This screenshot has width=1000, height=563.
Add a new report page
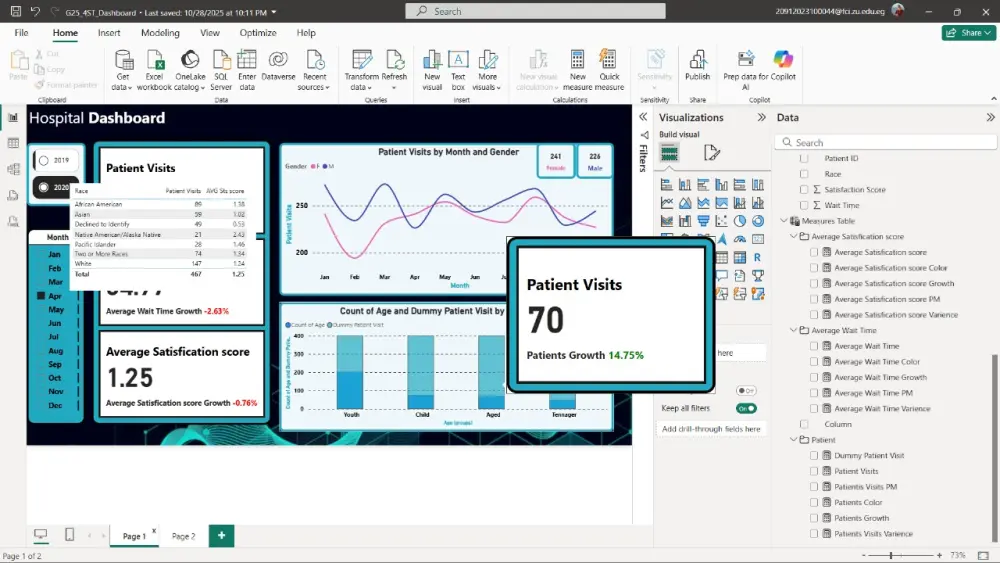click(x=221, y=536)
